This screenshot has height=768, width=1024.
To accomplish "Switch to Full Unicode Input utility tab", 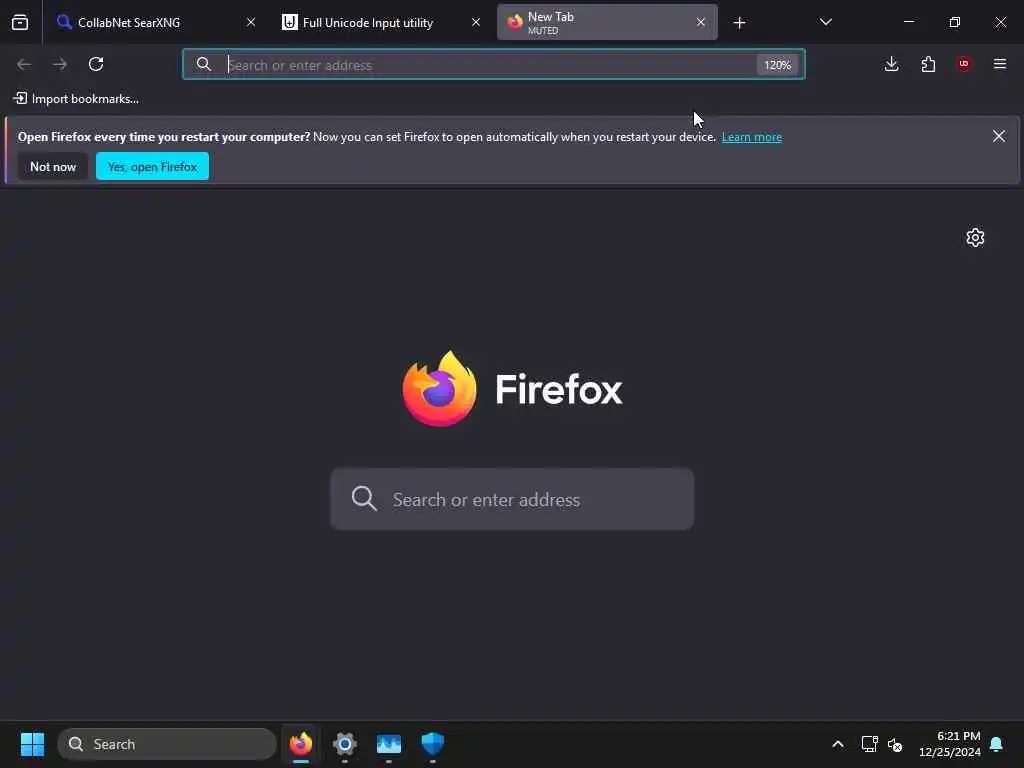I will click(381, 22).
